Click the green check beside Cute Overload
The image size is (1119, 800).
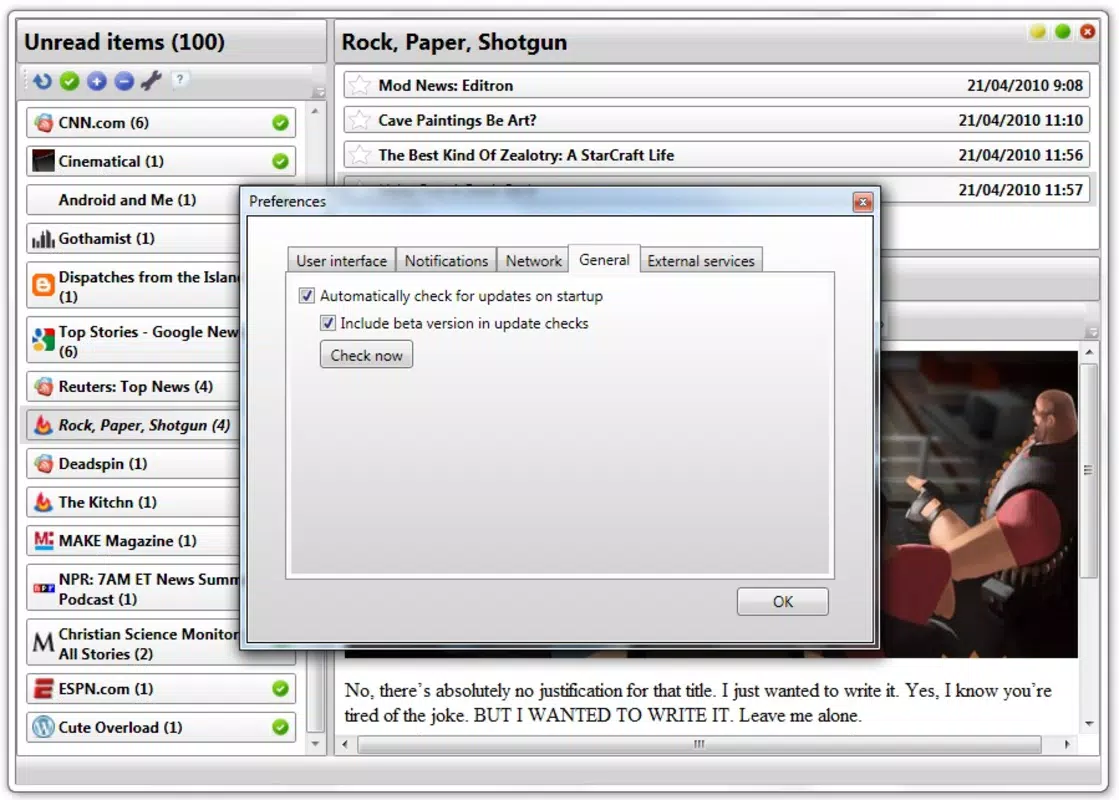click(x=280, y=727)
